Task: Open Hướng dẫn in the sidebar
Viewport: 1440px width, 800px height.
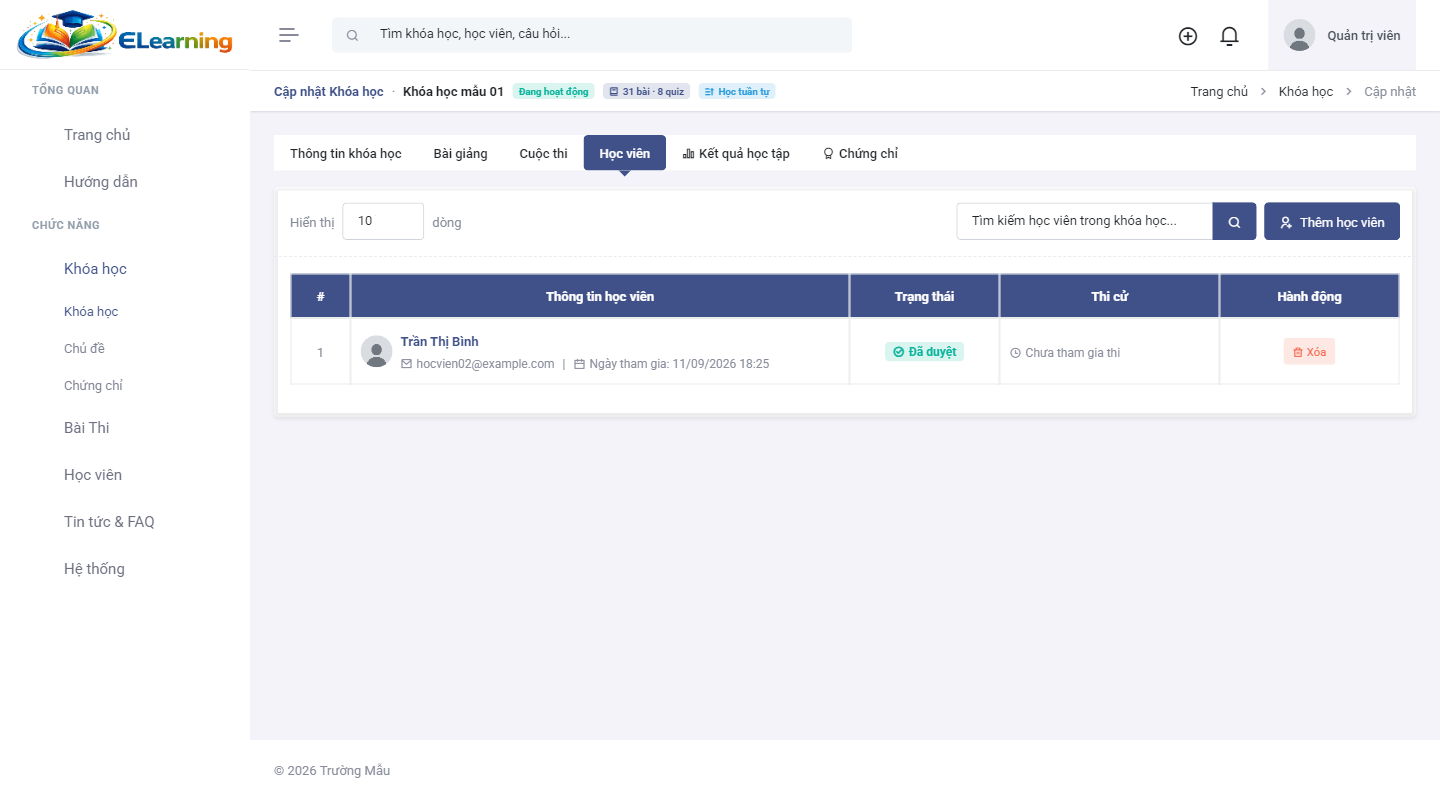Action: [101, 182]
